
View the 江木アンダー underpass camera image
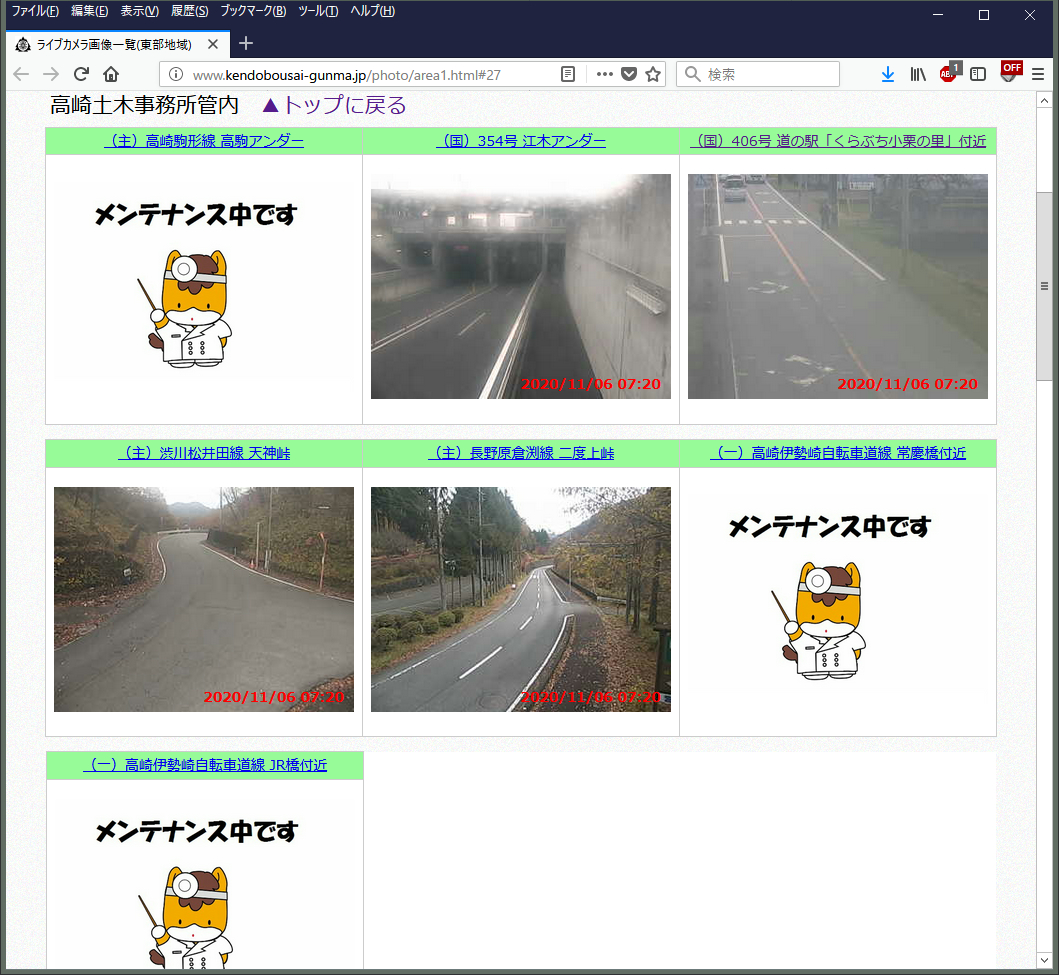[521, 286]
